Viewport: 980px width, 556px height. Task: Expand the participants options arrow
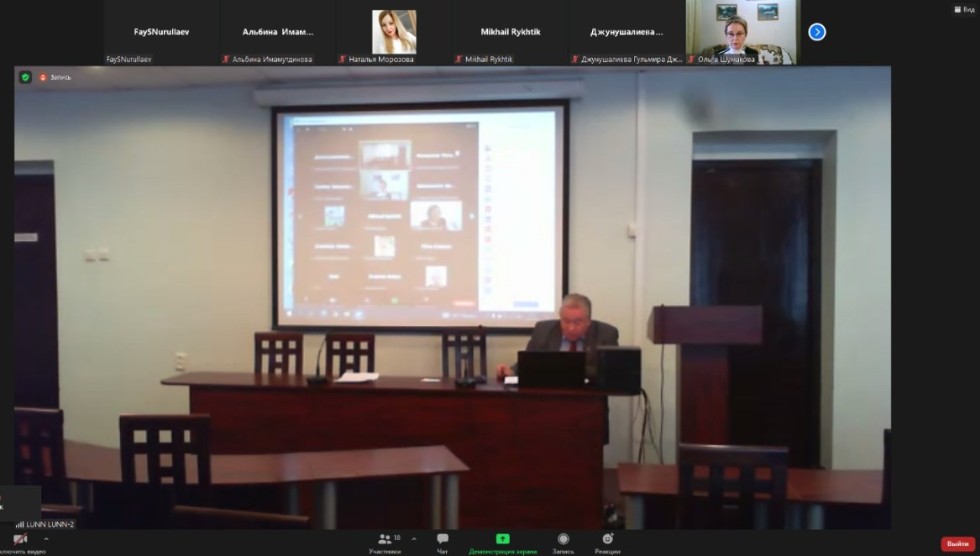[x=411, y=538]
